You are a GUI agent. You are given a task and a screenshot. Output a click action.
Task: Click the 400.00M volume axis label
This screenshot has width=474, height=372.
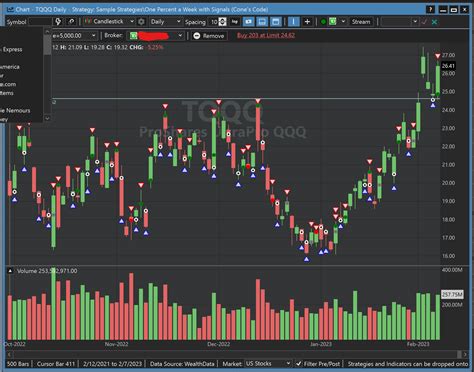pyautogui.click(x=452, y=270)
